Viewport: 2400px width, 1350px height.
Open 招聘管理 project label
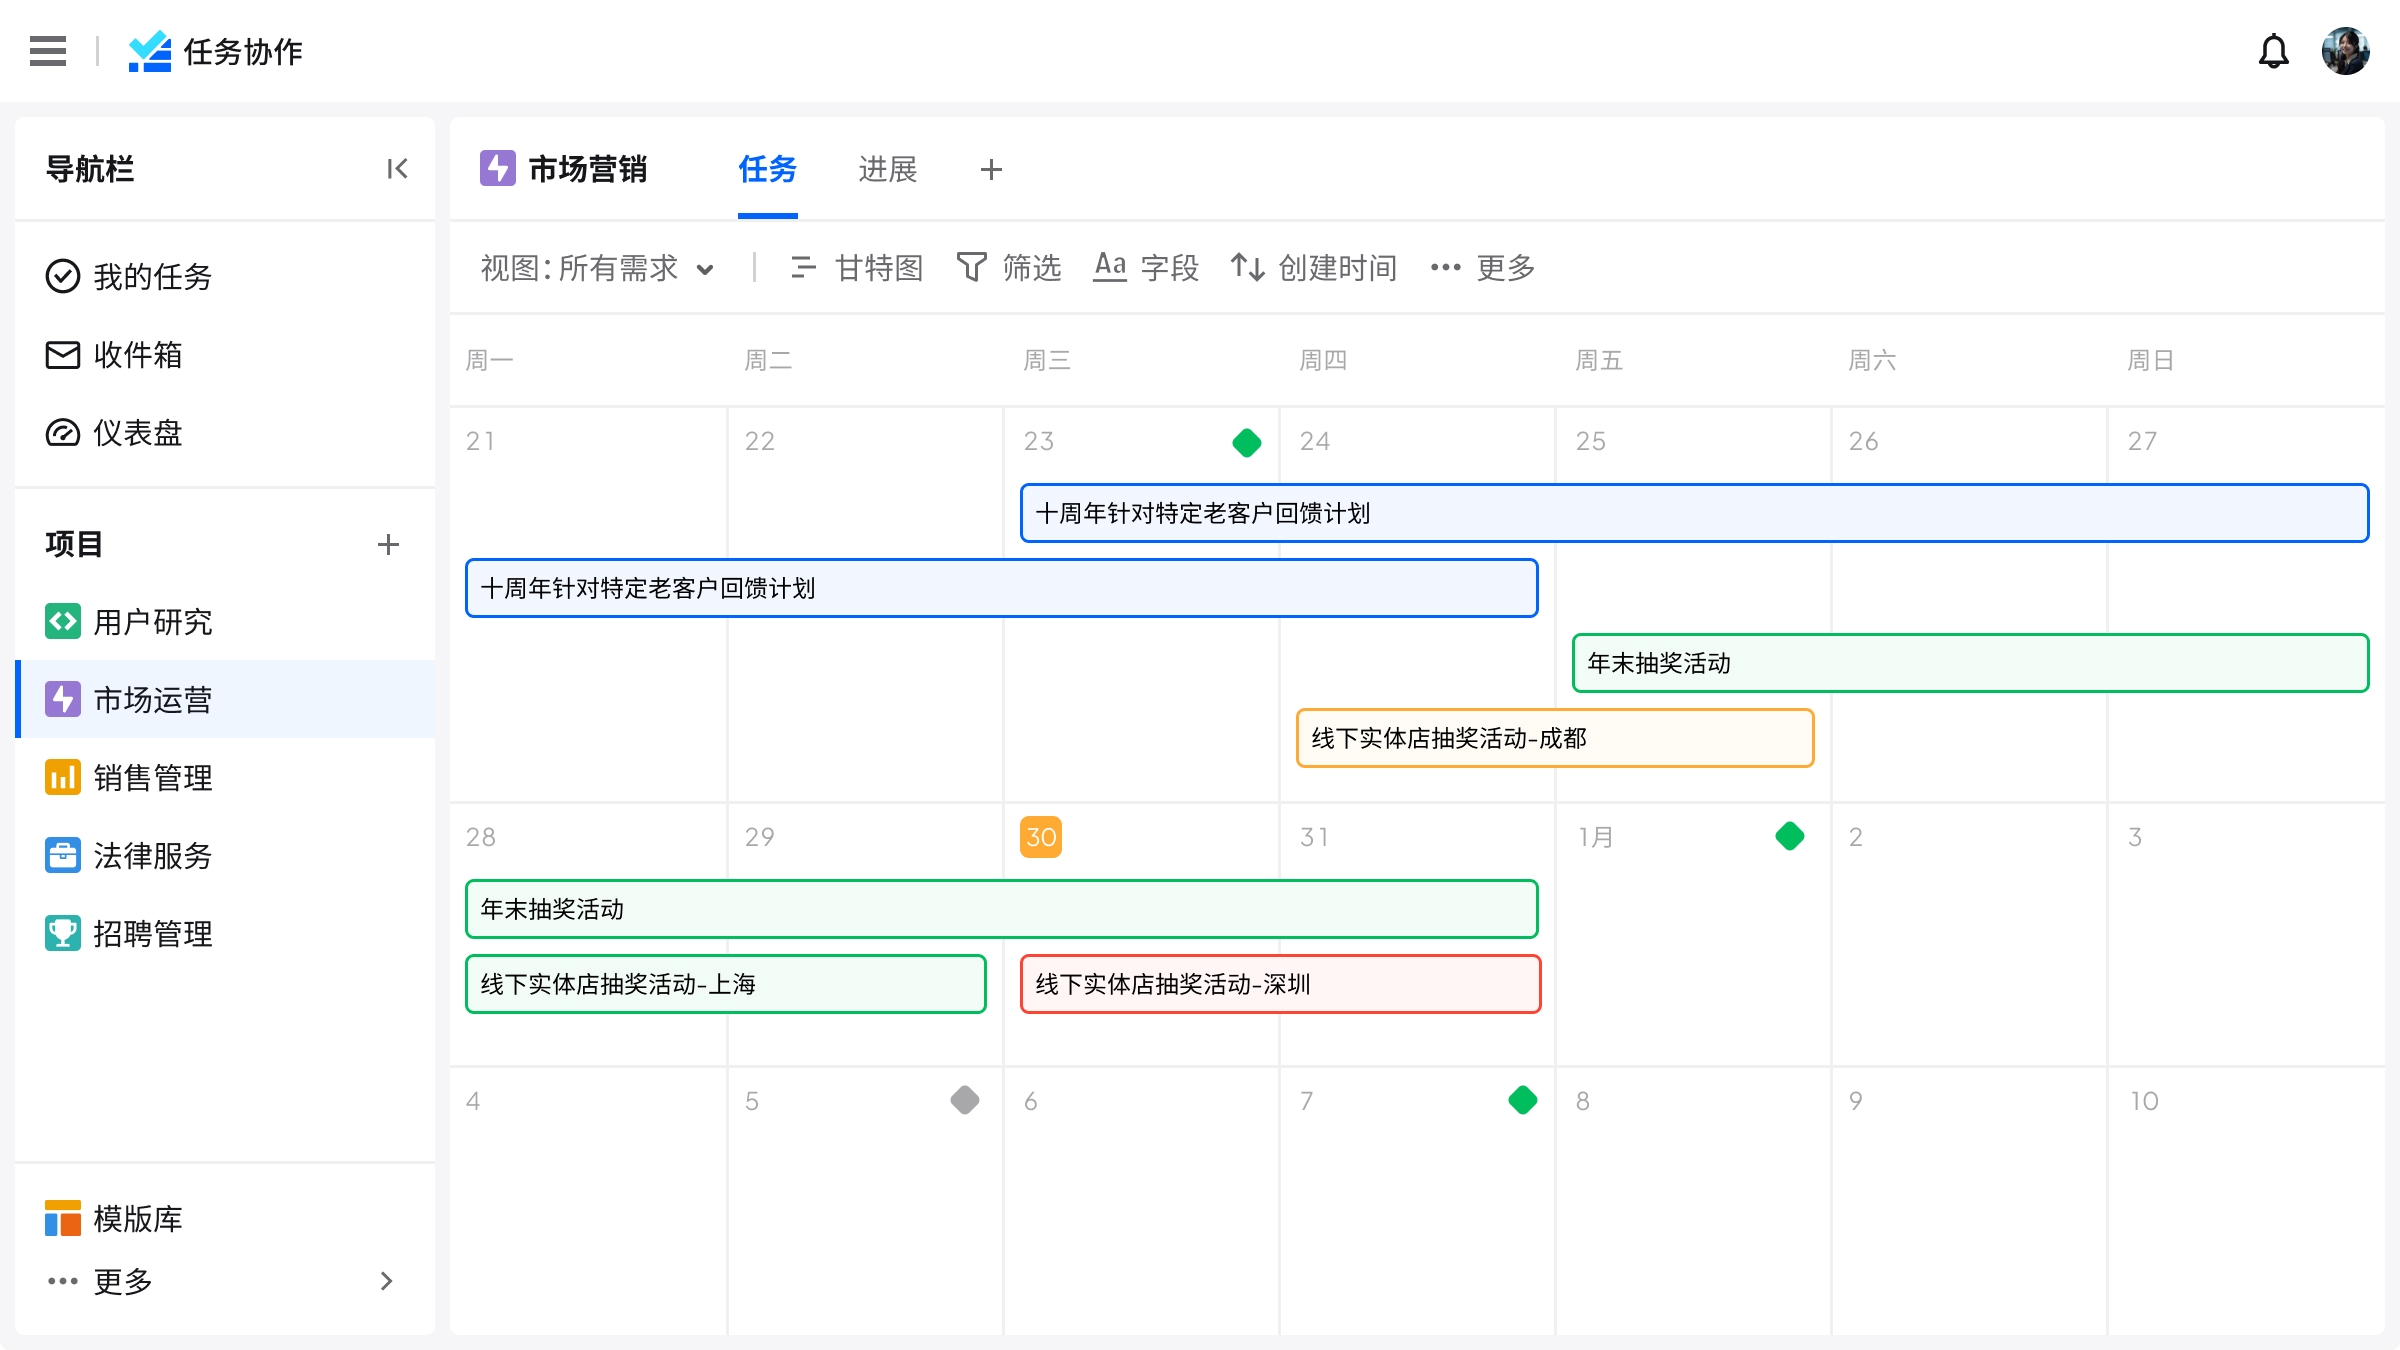coord(153,933)
